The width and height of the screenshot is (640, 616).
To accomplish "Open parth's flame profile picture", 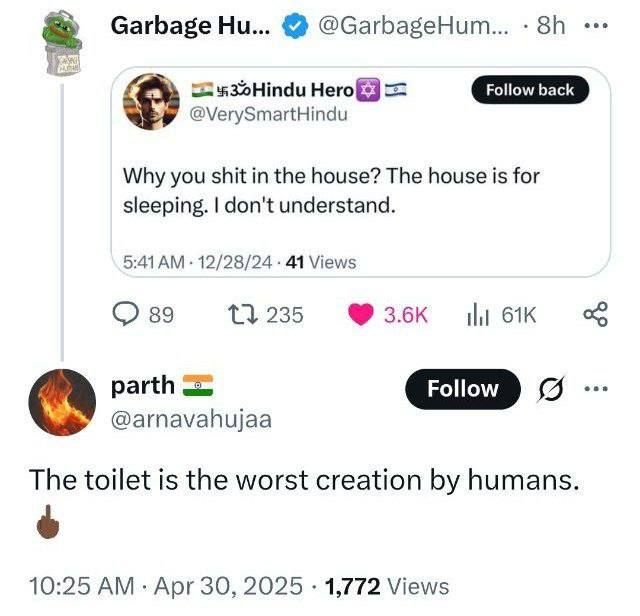I will (61, 401).
